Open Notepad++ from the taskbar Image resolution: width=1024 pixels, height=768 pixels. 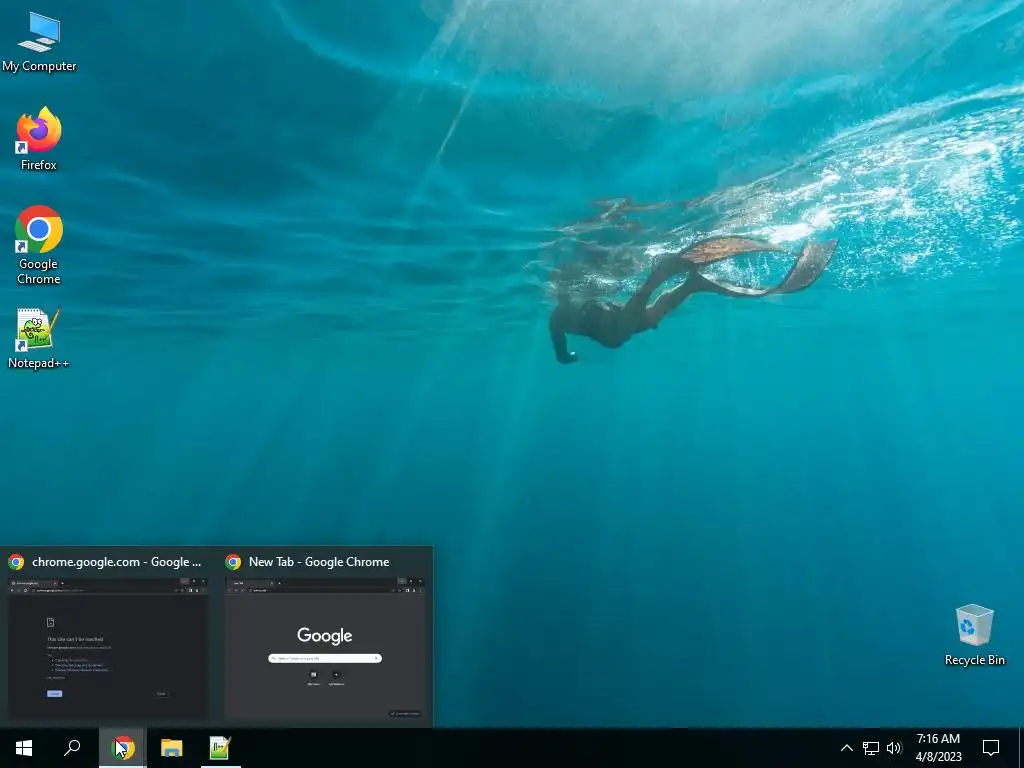coord(220,748)
